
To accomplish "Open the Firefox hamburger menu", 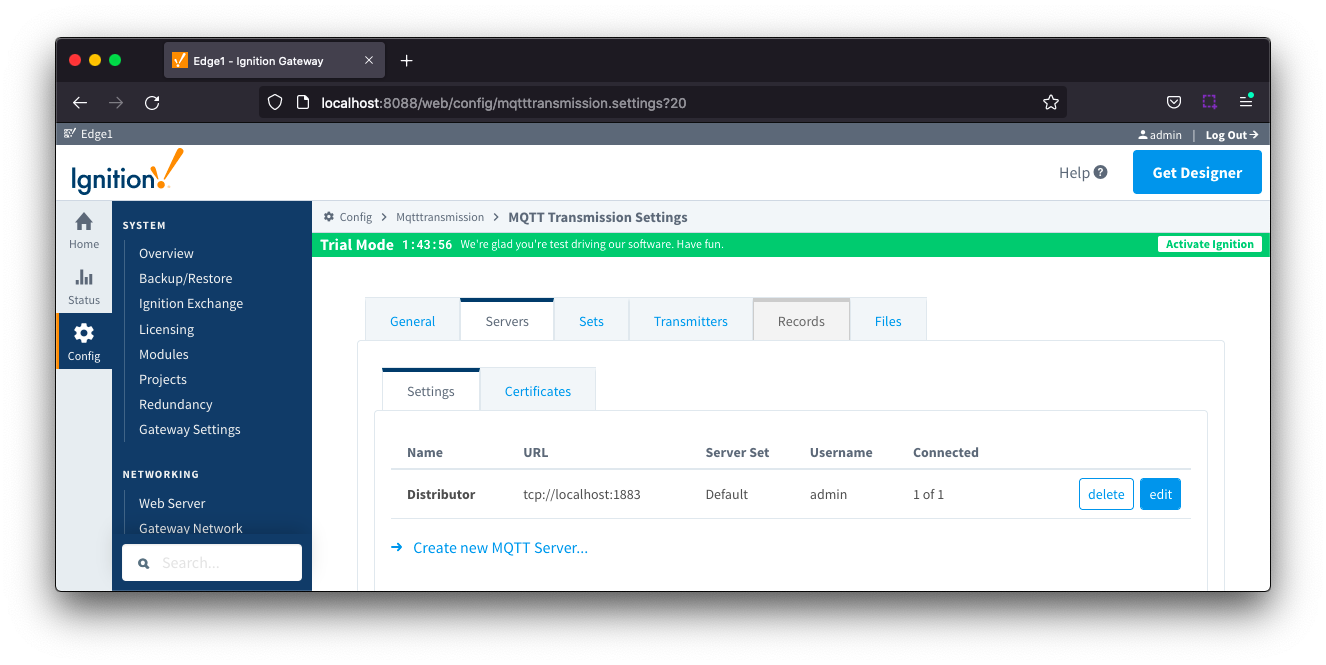I will point(1245,102).
